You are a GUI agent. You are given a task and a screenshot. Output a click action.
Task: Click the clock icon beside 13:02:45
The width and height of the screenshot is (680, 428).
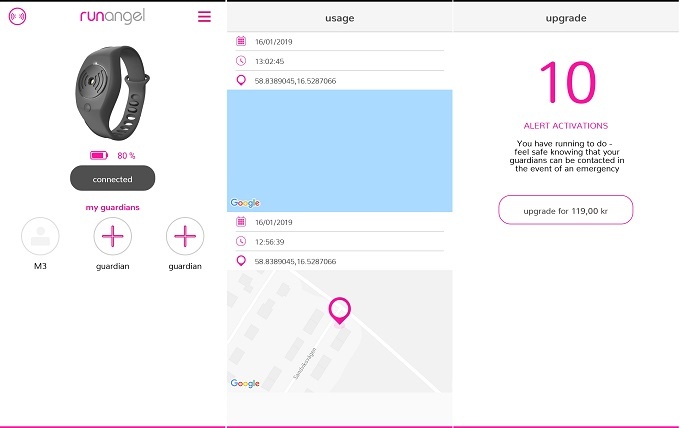[x=241, y=60]
